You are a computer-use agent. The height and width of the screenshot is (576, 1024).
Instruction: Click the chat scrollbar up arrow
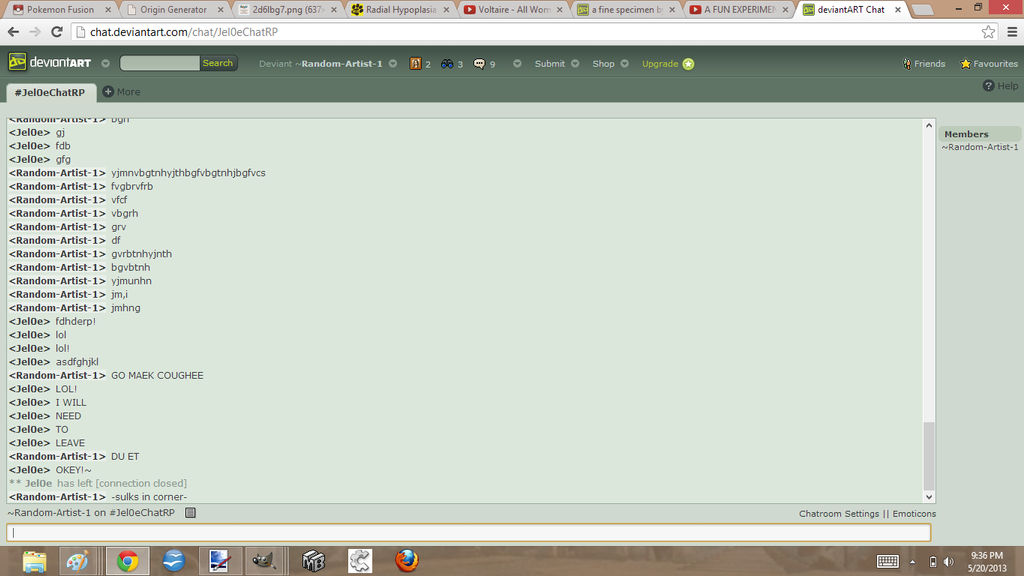click(x=929, y=125)
